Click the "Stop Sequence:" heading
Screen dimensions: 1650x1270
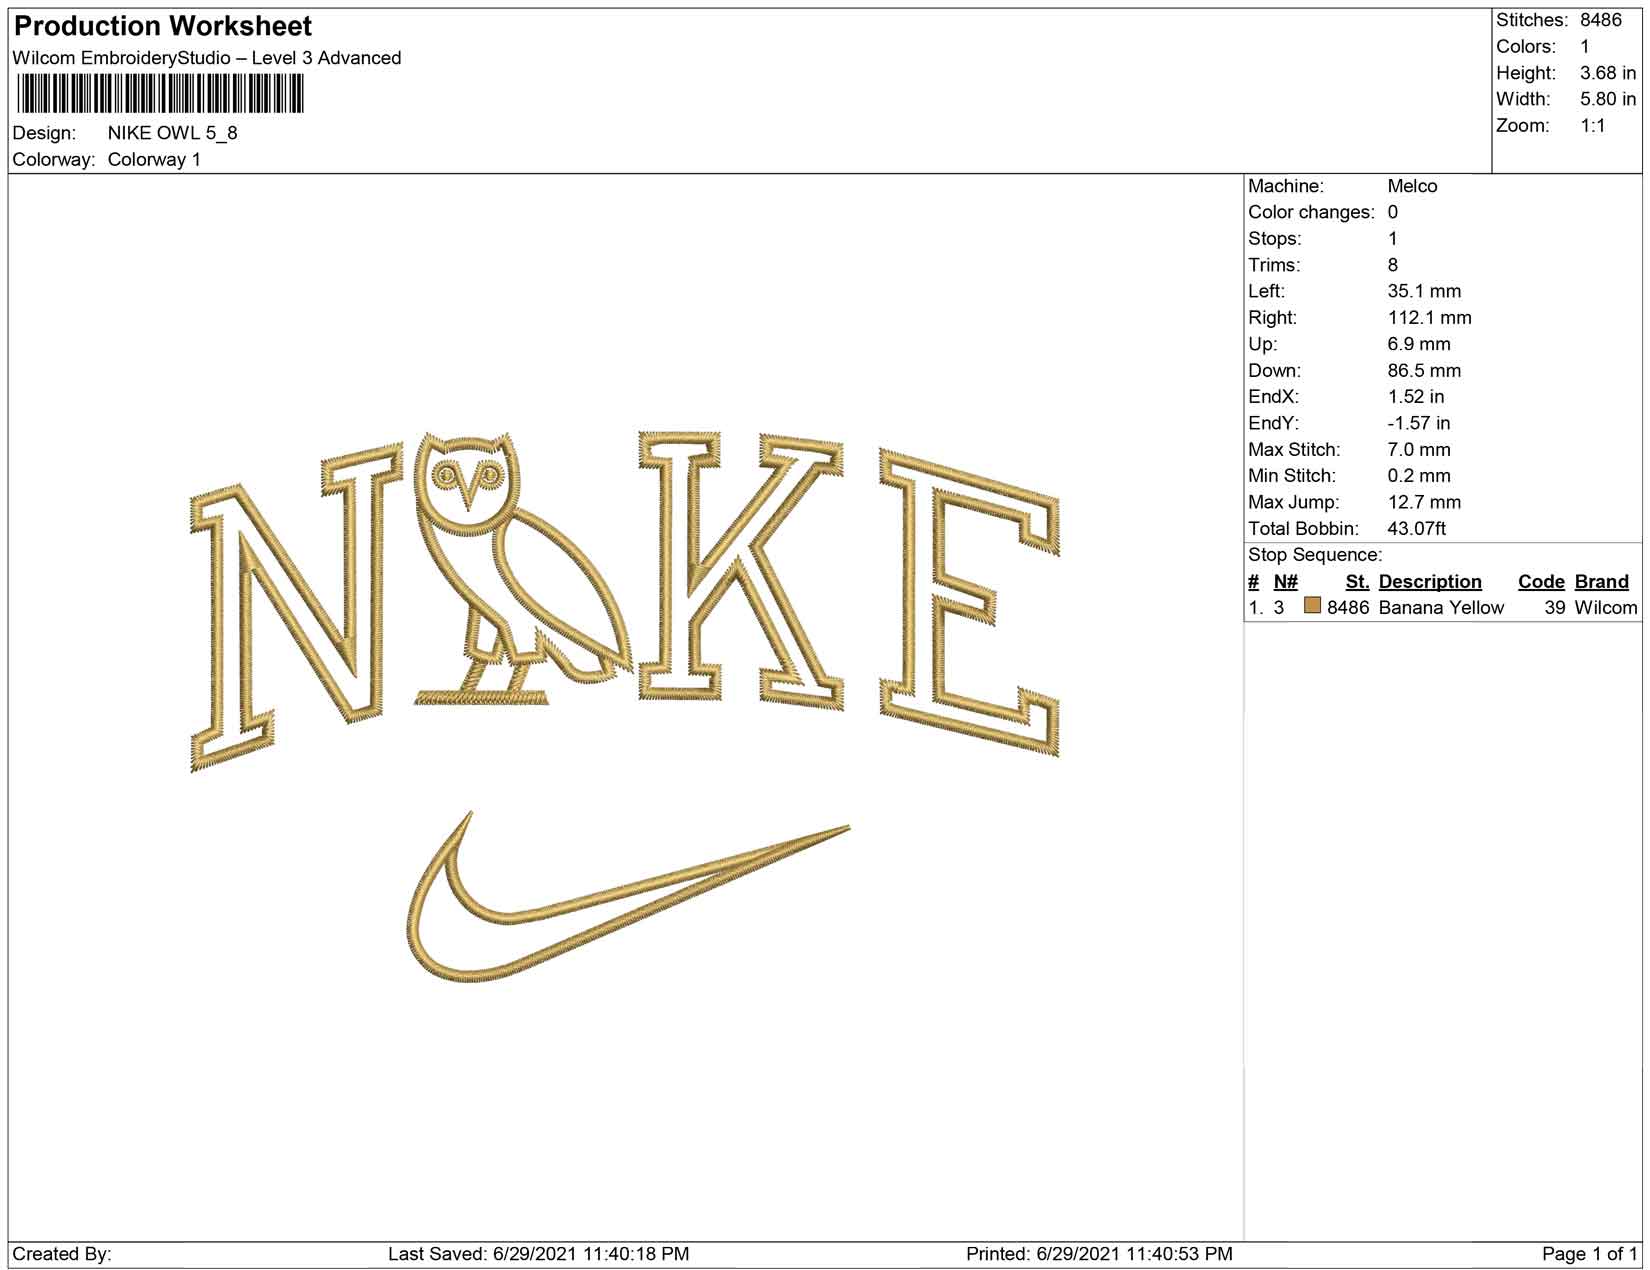click(x=1315, y=555)
